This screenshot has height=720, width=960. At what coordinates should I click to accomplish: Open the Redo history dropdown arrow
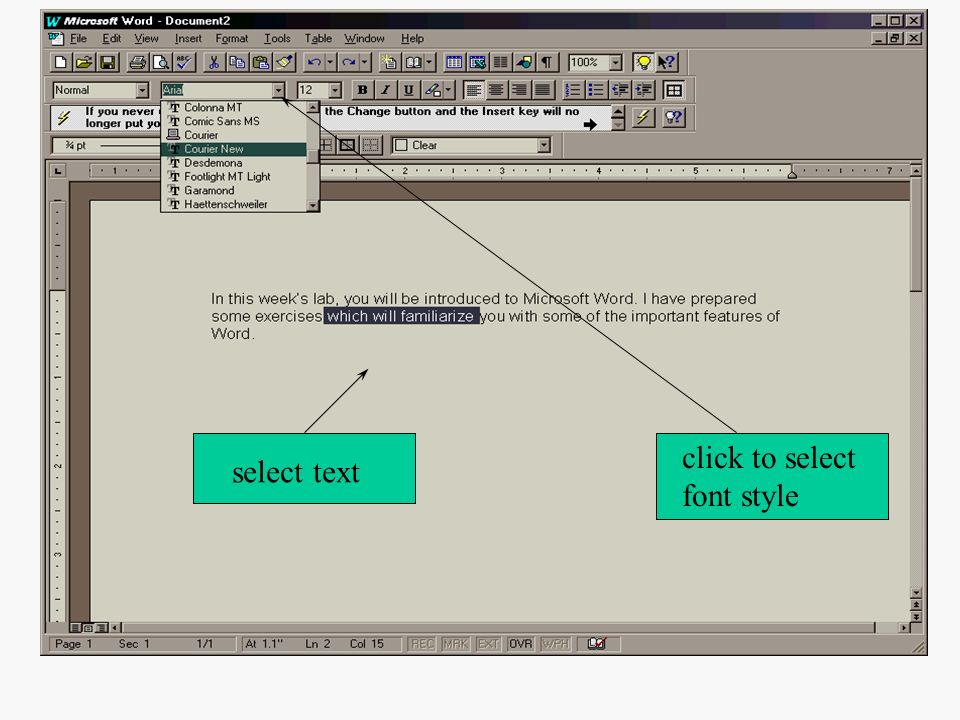point(365,62)
